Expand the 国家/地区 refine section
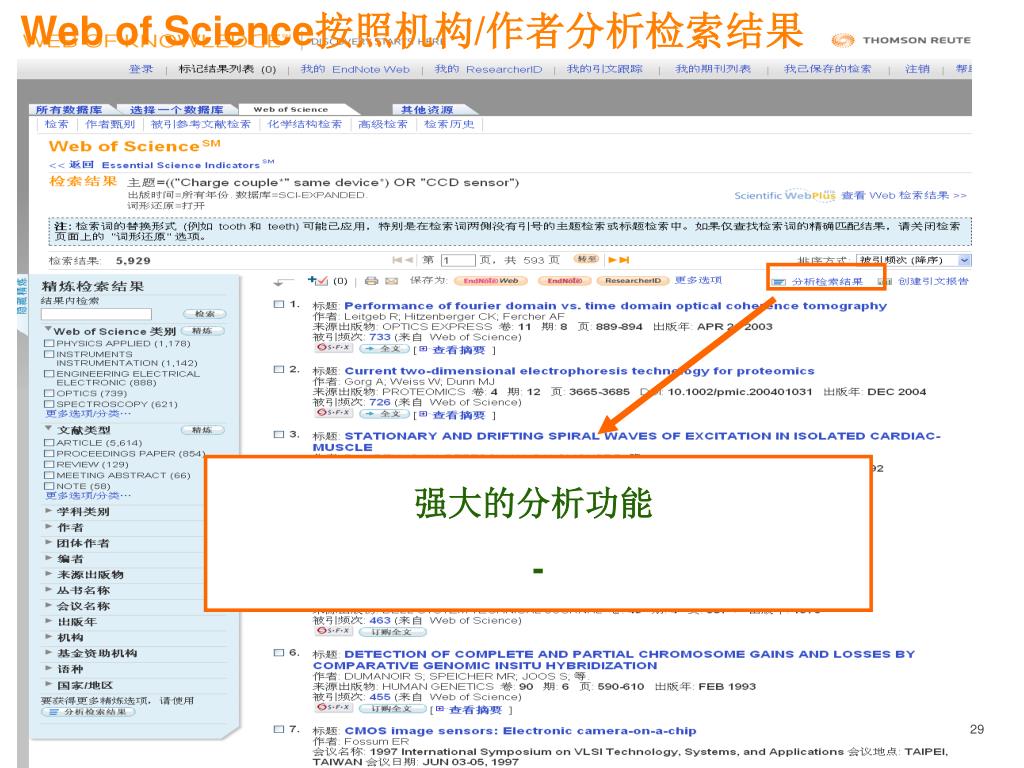1024x768 pixels. pyautogui.click(x=48, y=684)
